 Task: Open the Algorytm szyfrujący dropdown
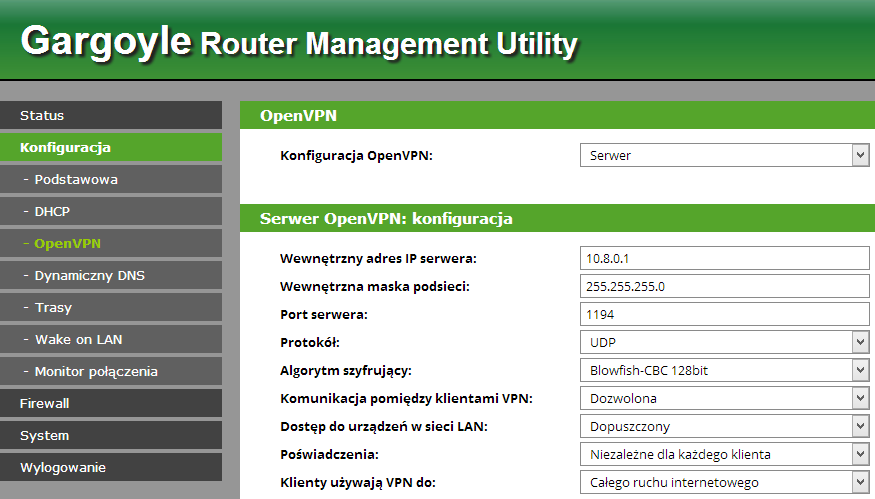724,370
